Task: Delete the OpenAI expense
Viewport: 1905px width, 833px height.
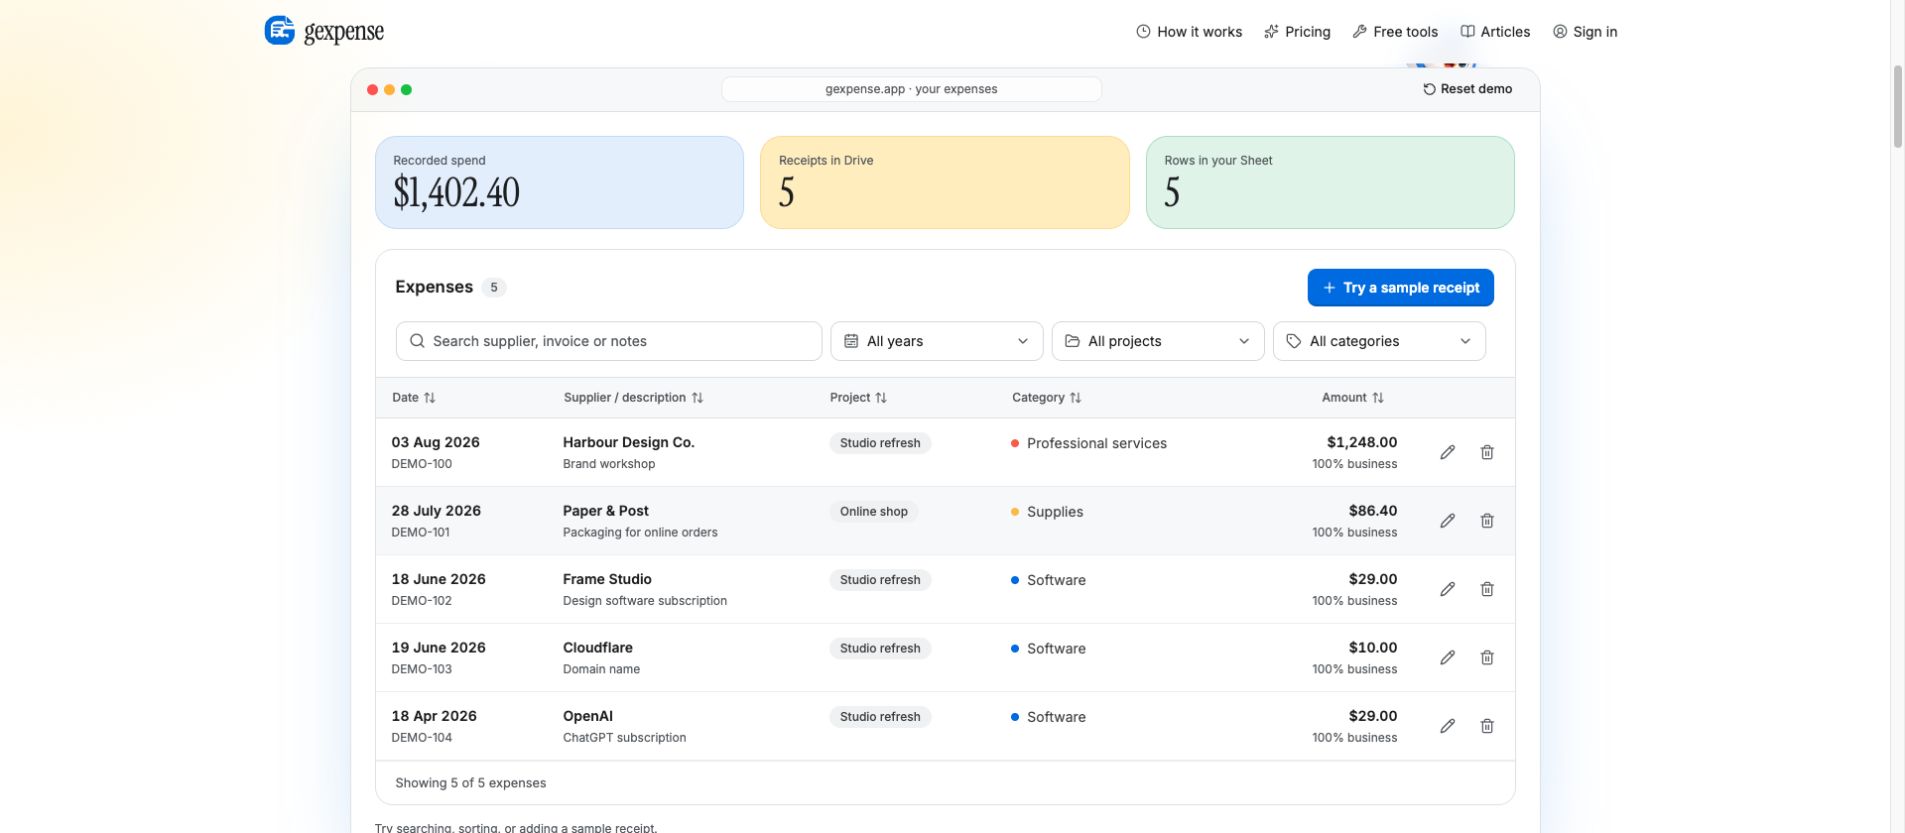Action: click(1487, 726)
